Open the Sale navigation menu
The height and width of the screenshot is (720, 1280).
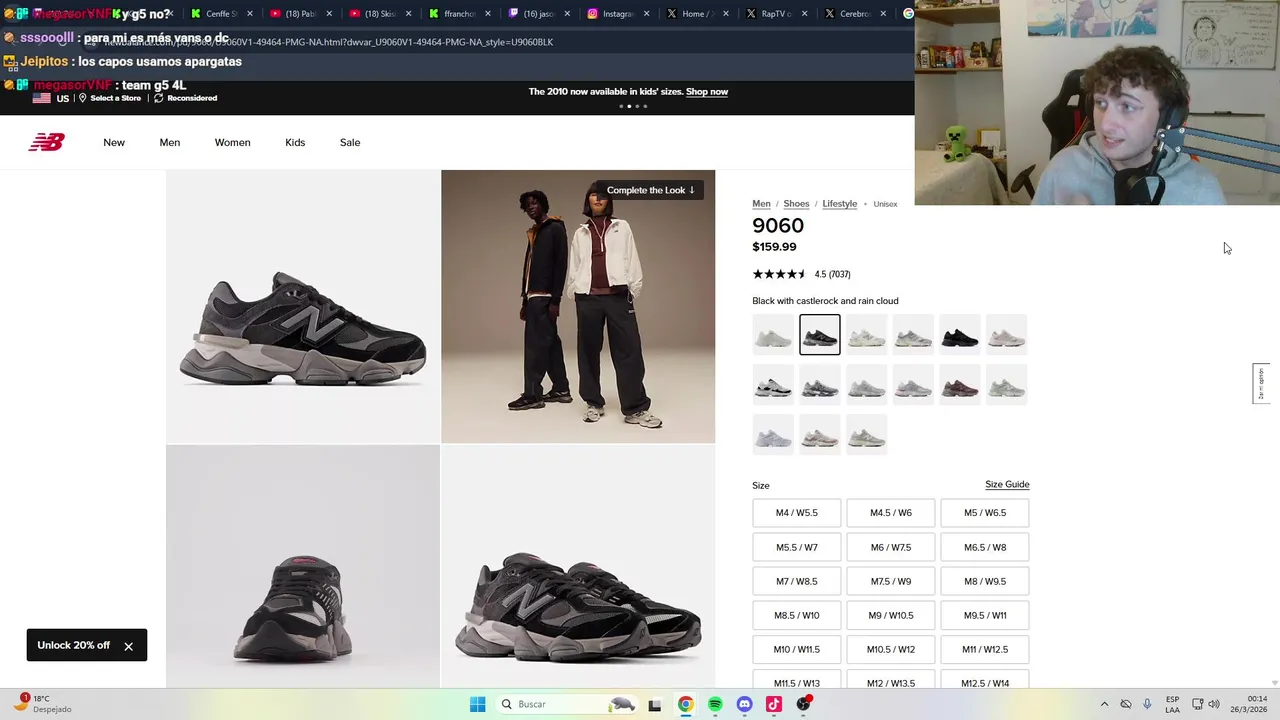point(350,142)
